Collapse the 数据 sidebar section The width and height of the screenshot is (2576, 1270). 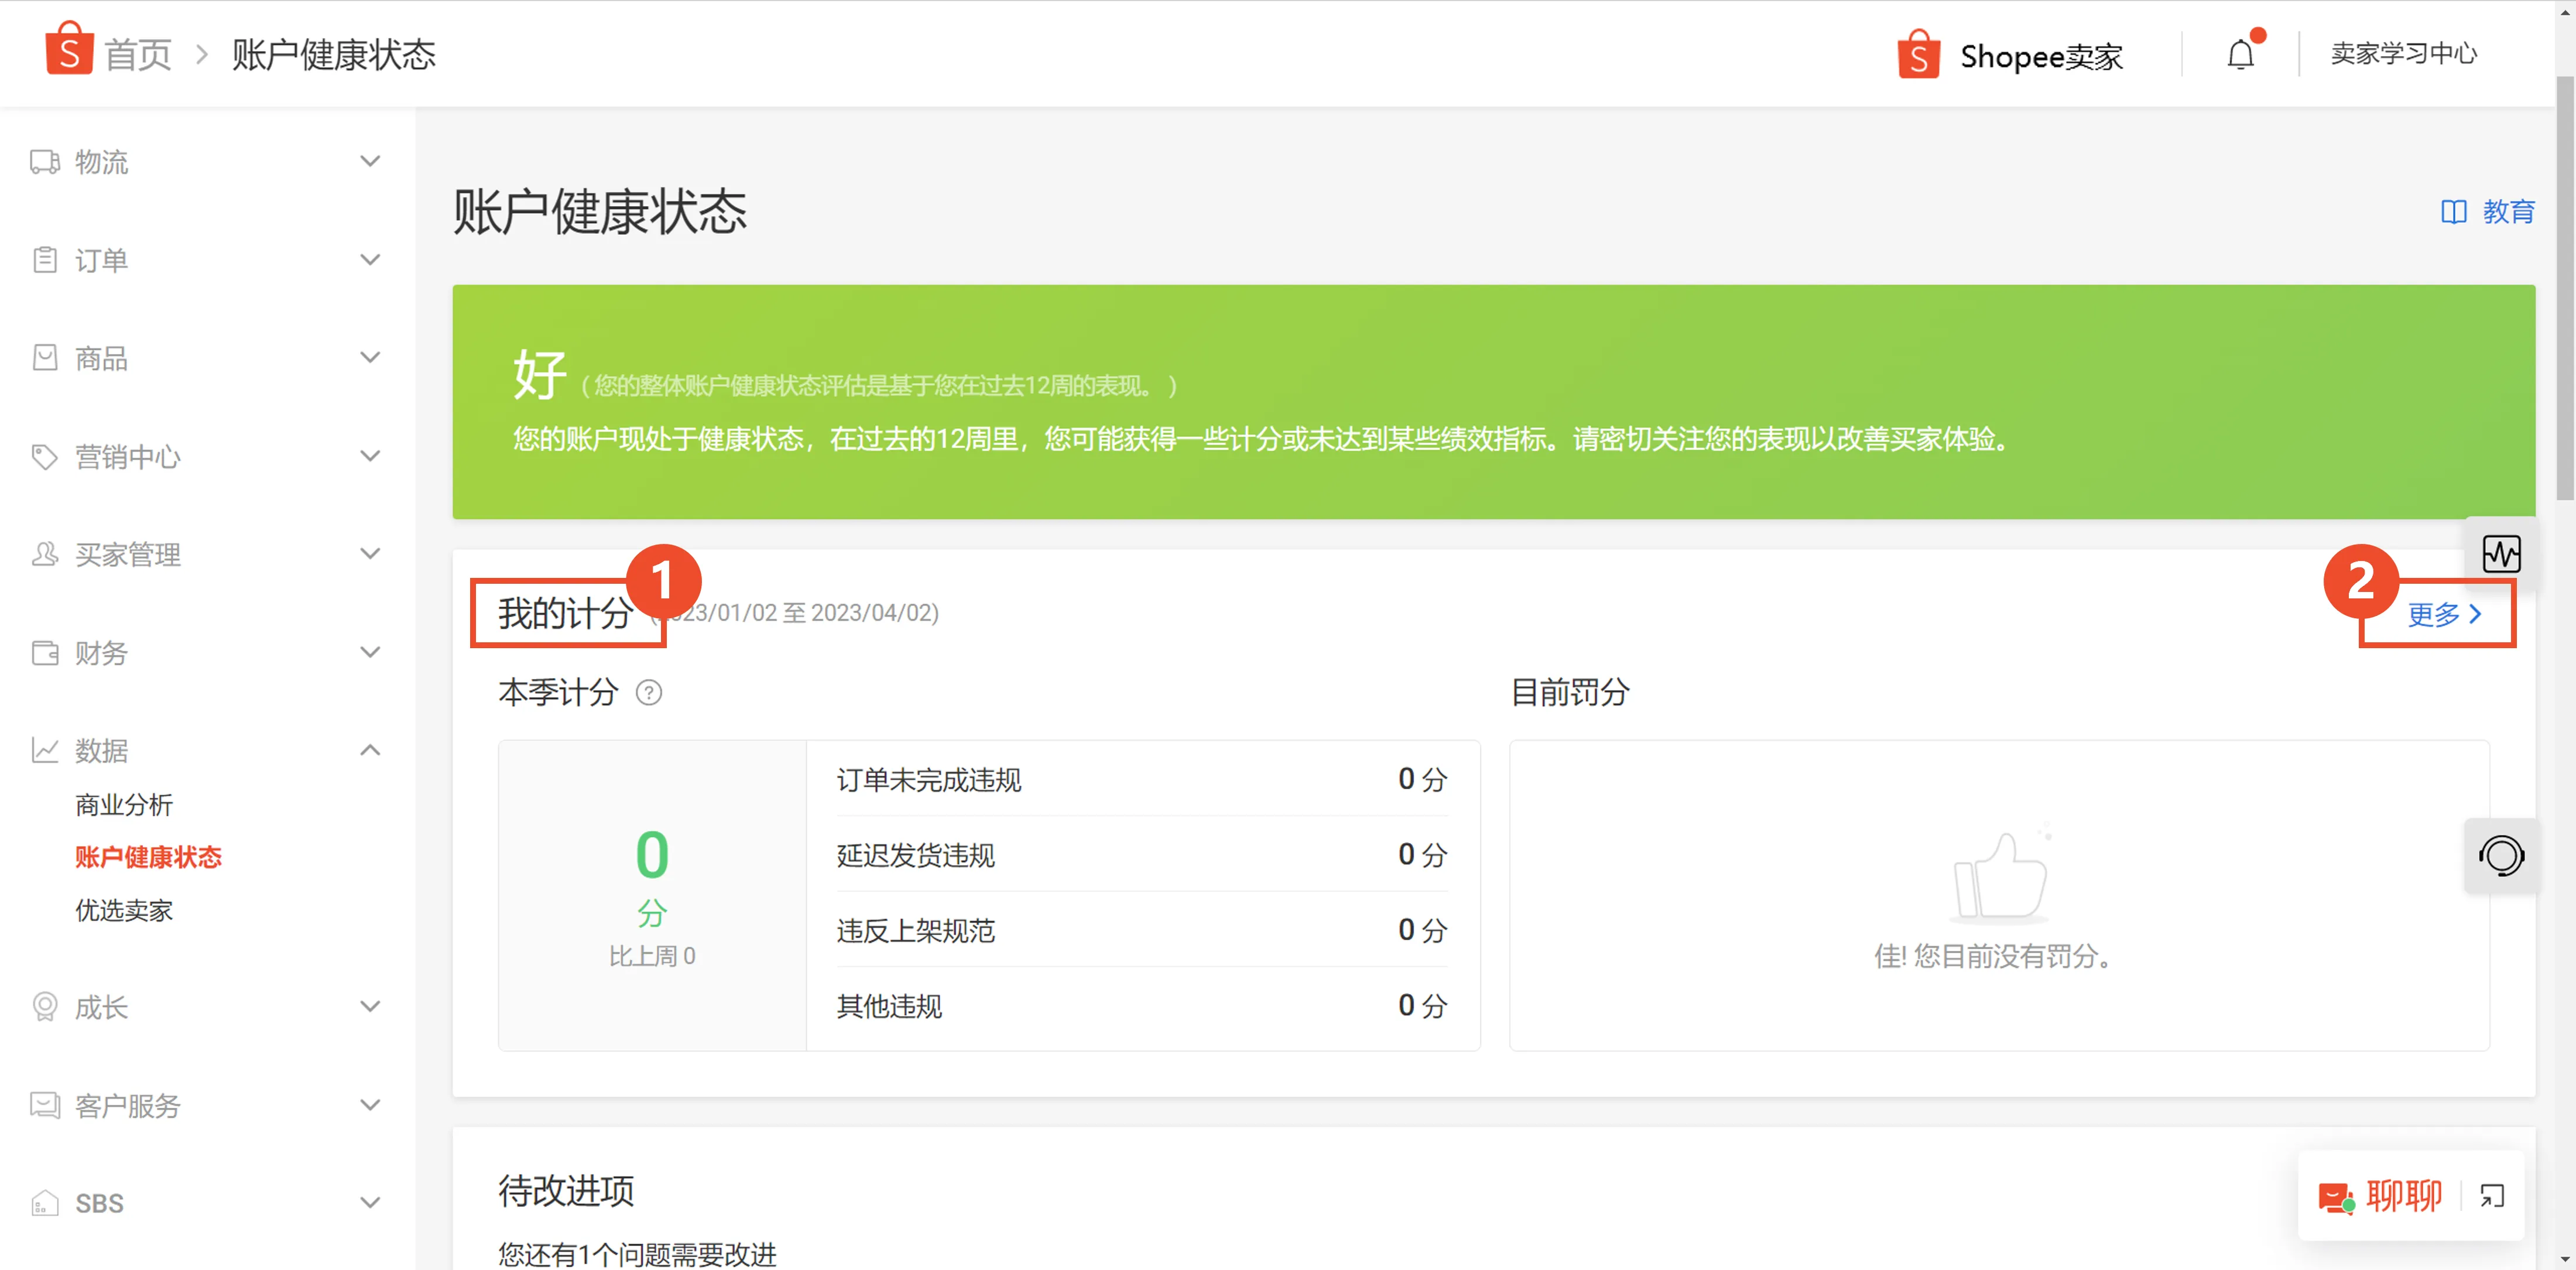click(370, 749)
